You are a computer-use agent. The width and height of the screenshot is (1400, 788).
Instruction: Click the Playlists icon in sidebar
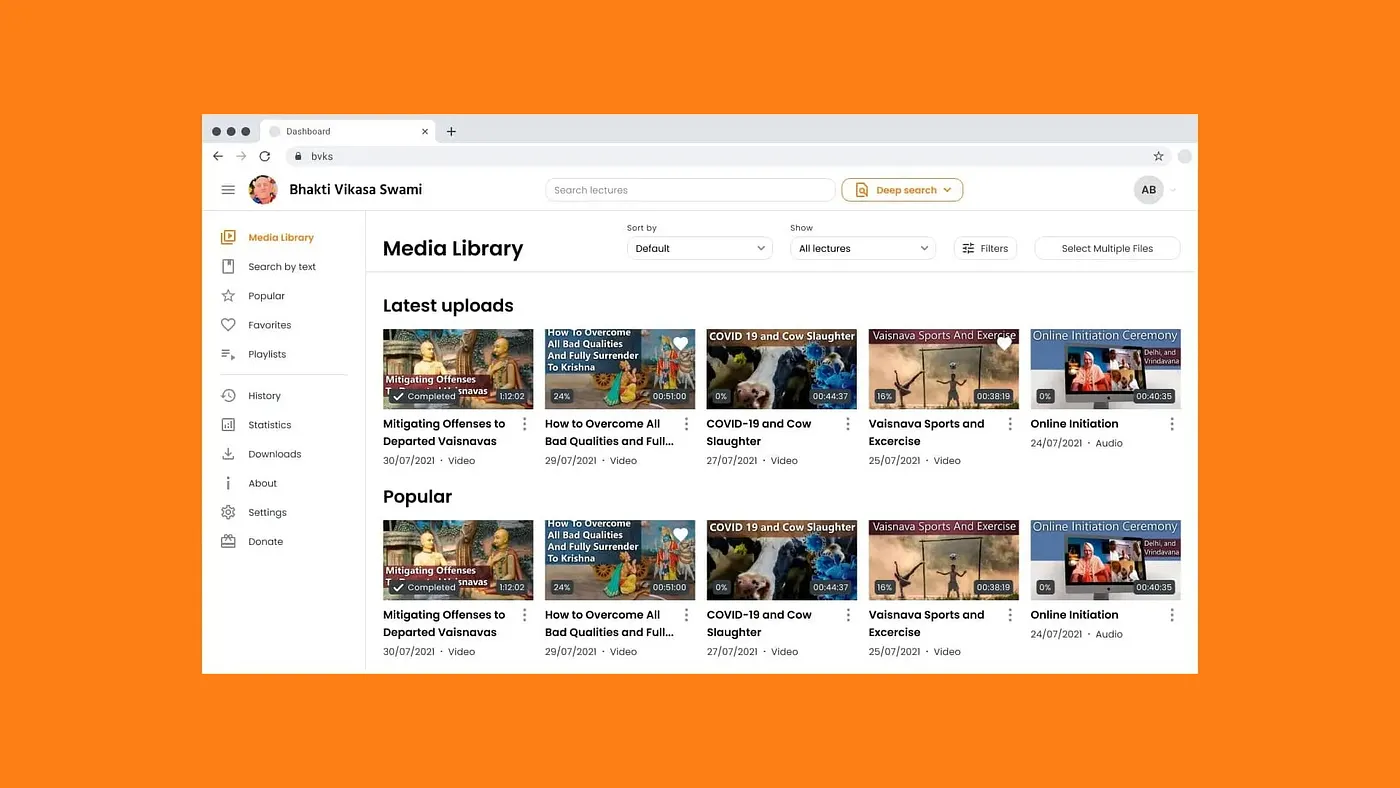pos(228,355)
